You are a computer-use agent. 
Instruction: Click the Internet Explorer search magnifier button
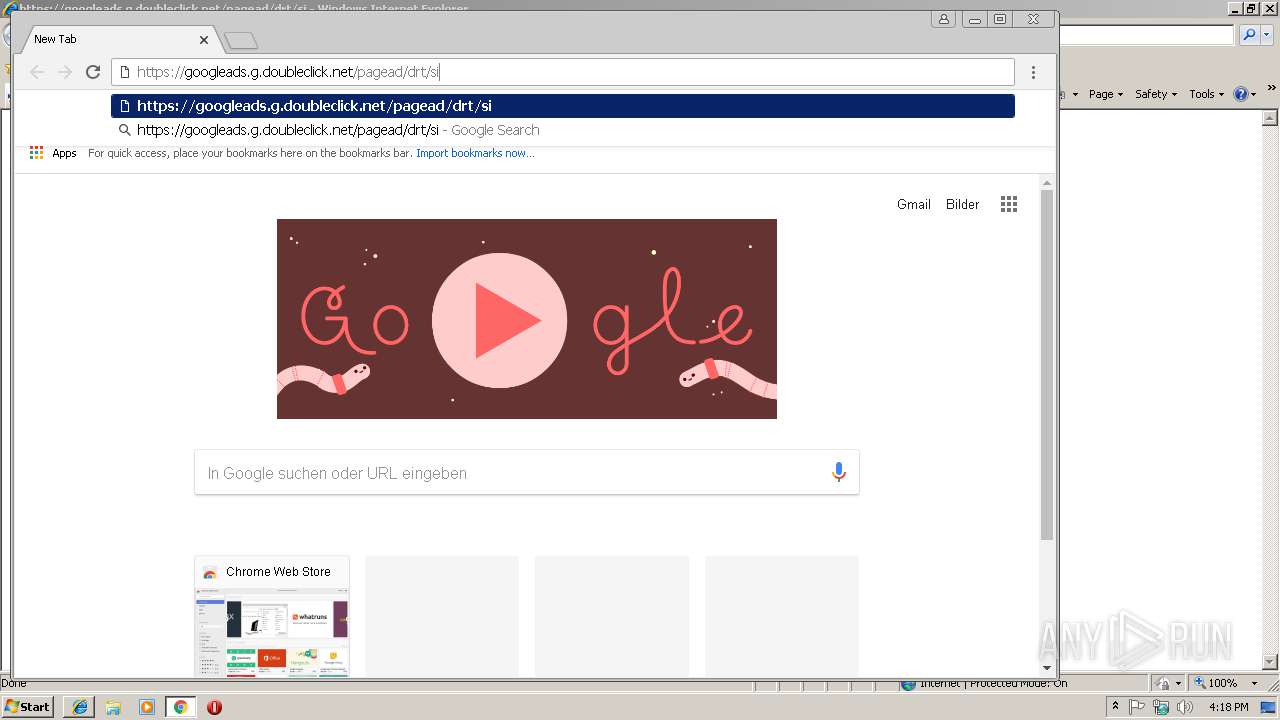pos(1249,35)
